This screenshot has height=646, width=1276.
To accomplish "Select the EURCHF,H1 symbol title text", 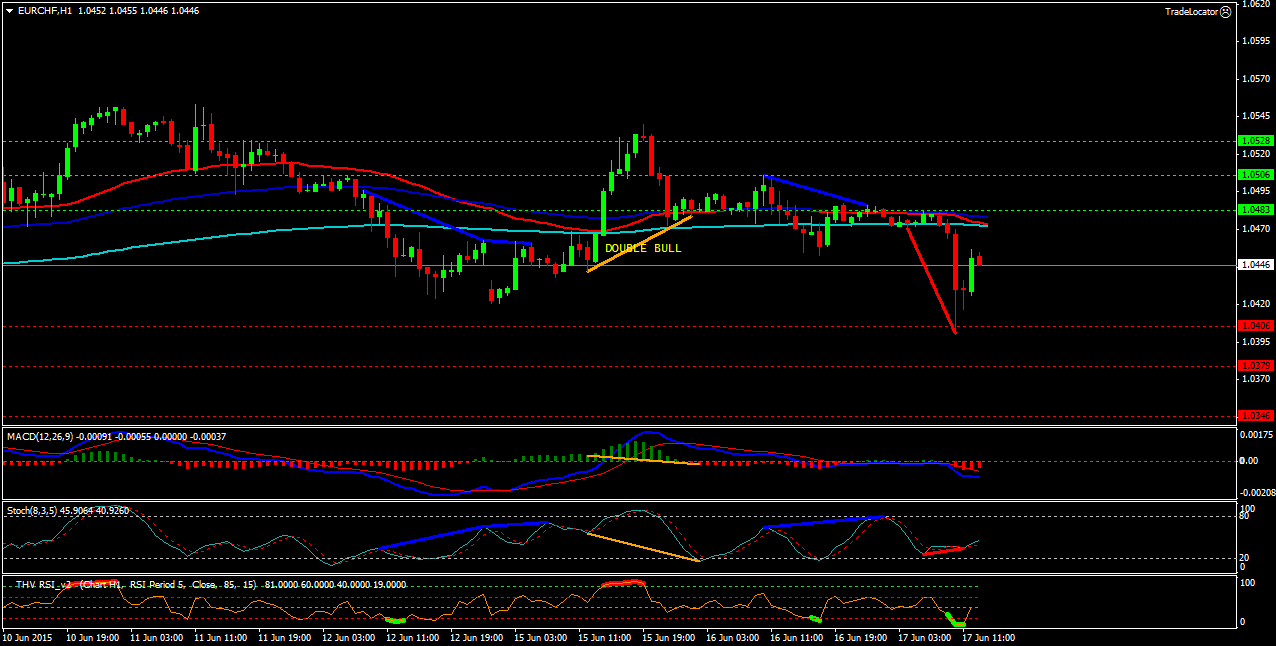I will point(46,10).
